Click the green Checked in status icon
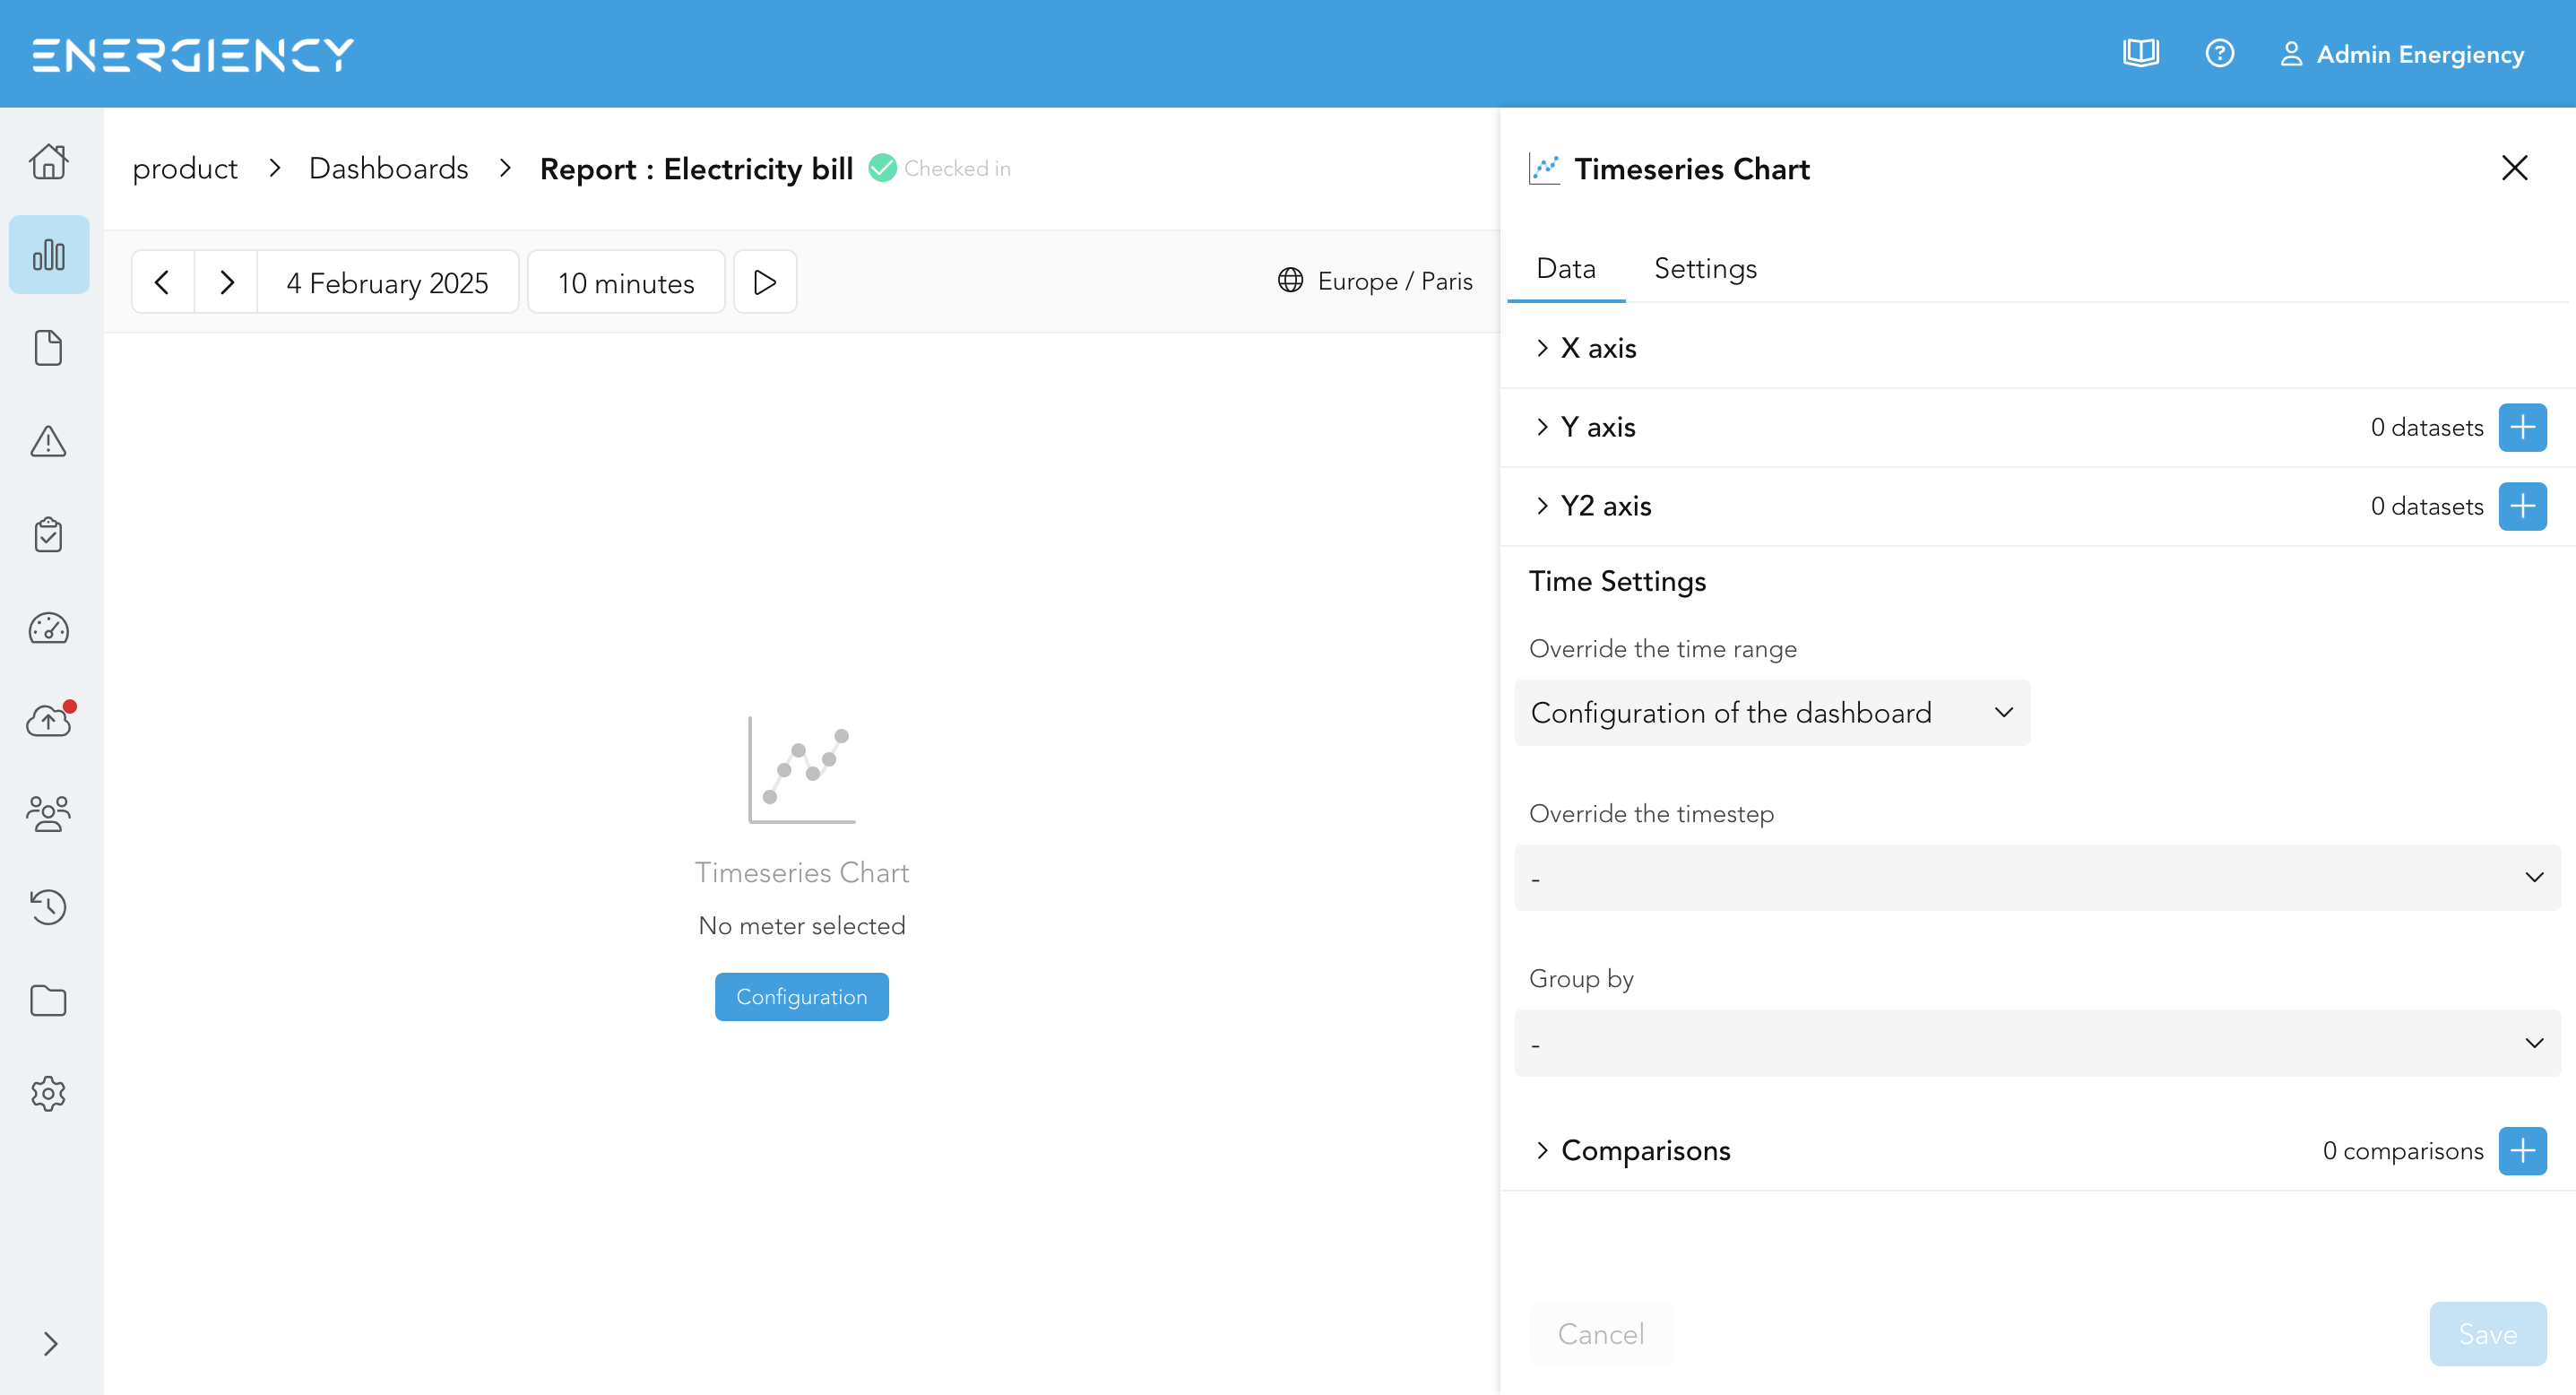 882,168
